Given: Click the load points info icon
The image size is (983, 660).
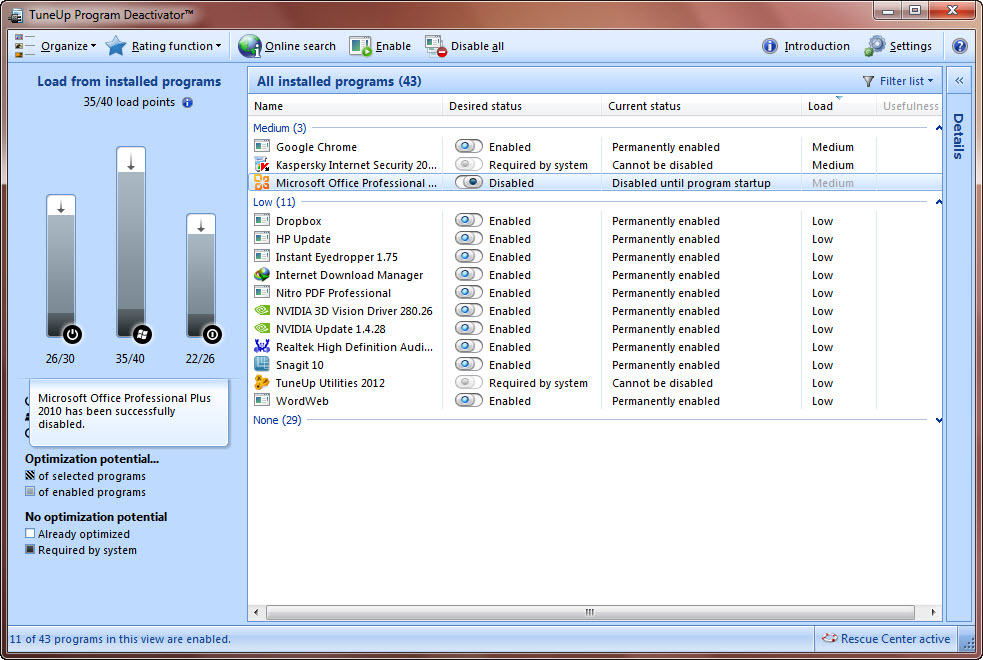Looking at the screenshot, I should coord(187,102).
